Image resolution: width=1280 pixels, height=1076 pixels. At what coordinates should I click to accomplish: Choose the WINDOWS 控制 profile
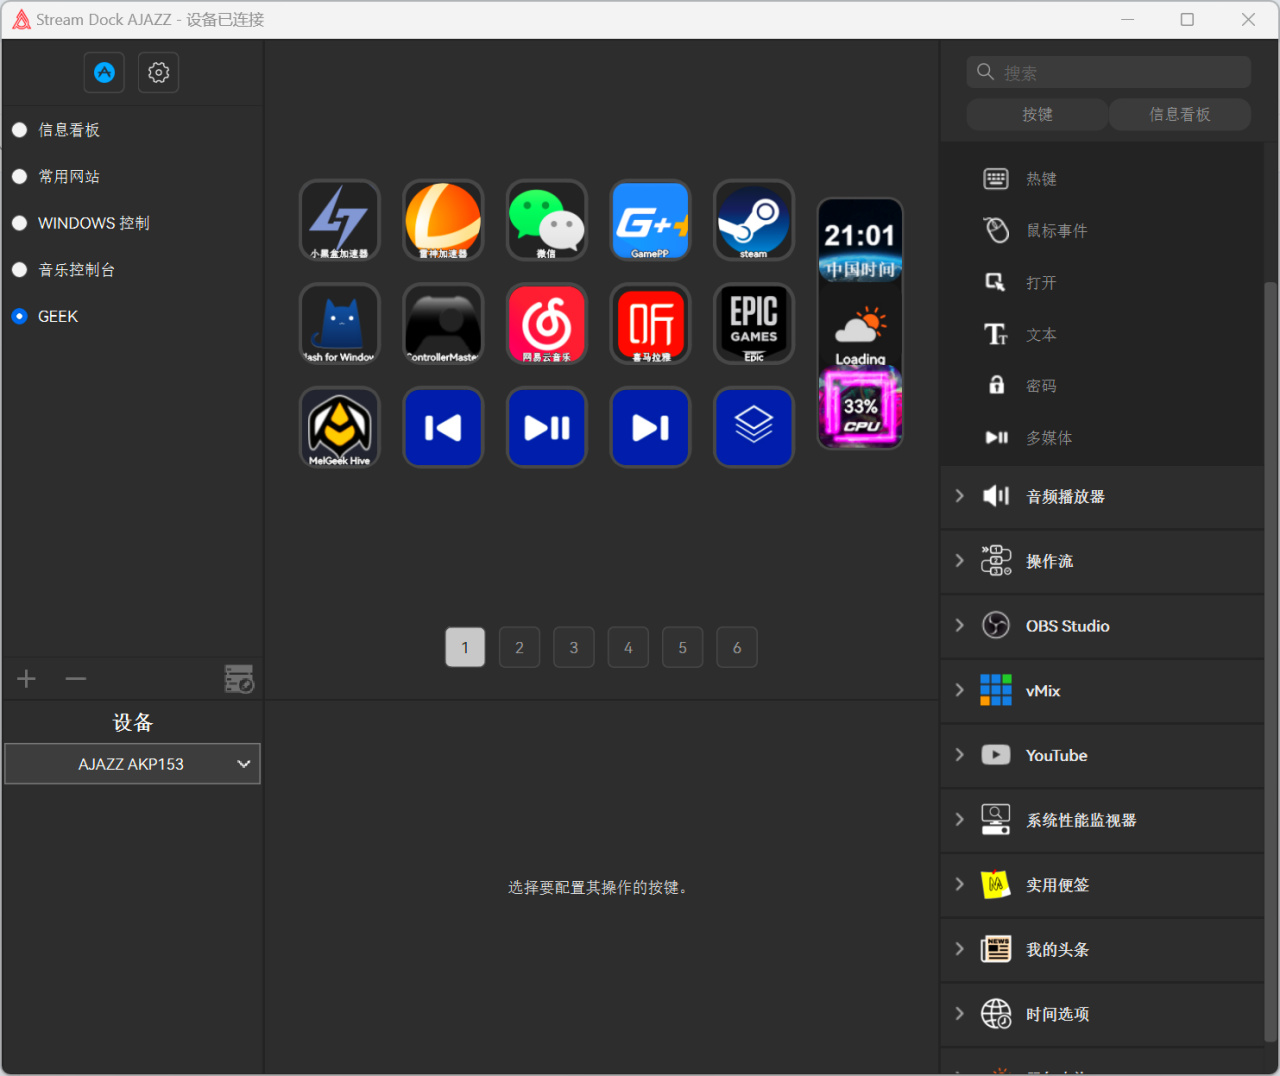coord(19,223)
